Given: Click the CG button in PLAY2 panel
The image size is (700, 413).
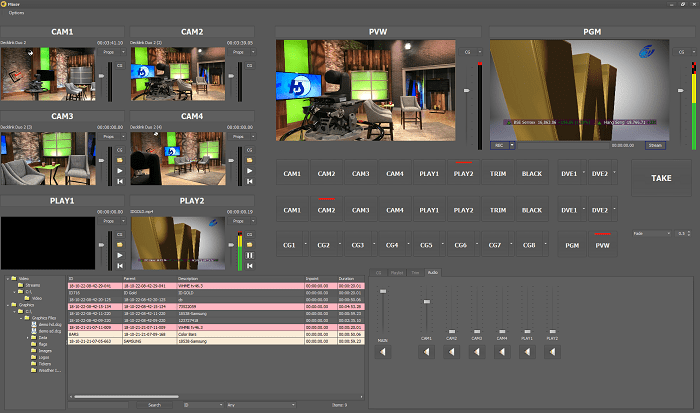Looking at the screenshot, I should pos(250,234).
